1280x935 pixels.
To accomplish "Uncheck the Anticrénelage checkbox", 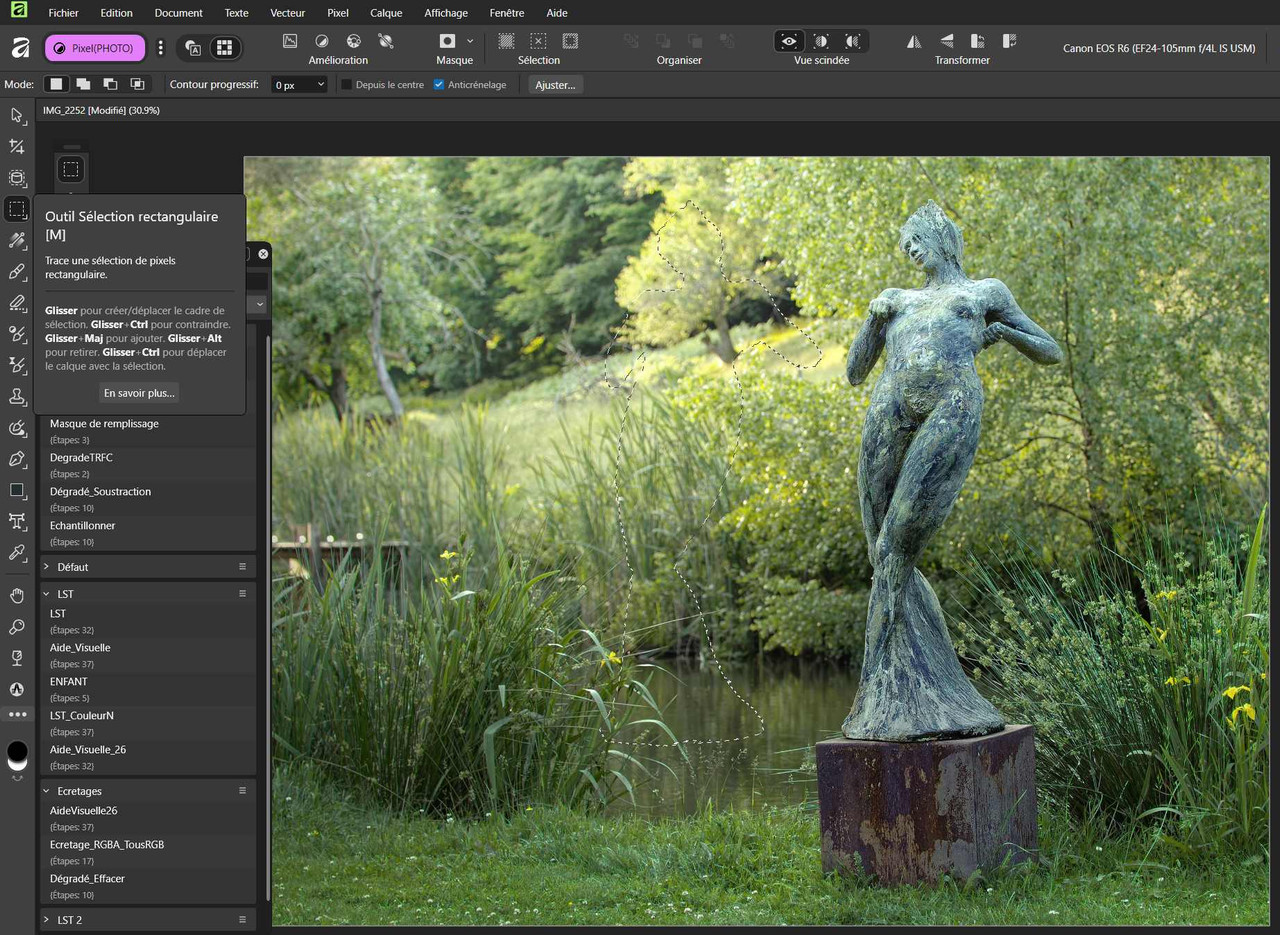I will 439,85.
